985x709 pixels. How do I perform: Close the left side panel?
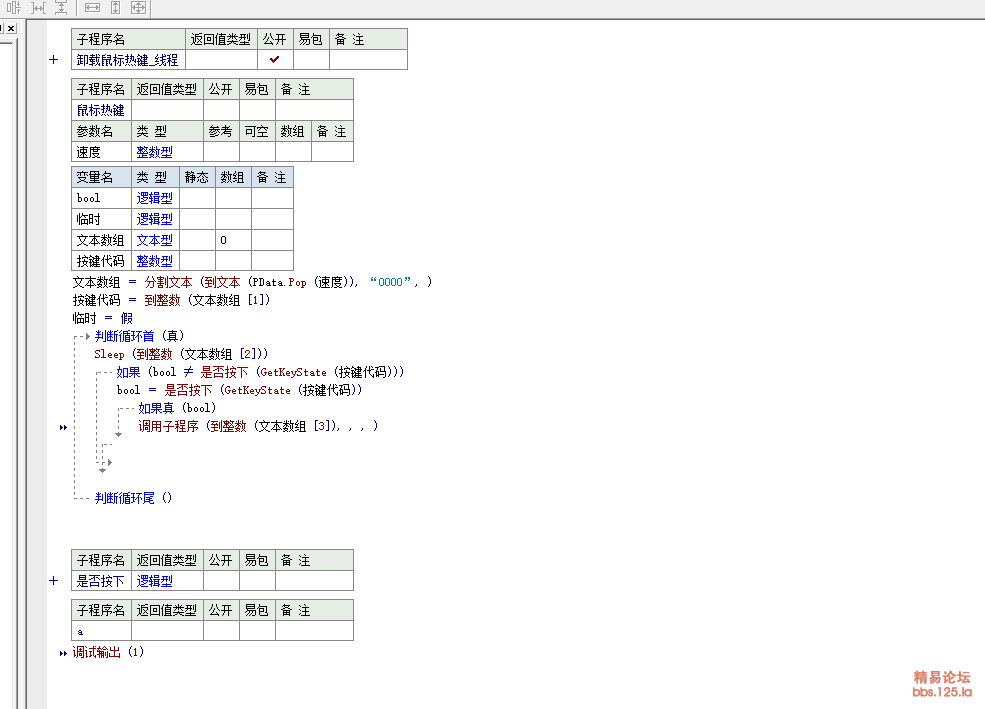pyautogui.click(x=11, y=28)
